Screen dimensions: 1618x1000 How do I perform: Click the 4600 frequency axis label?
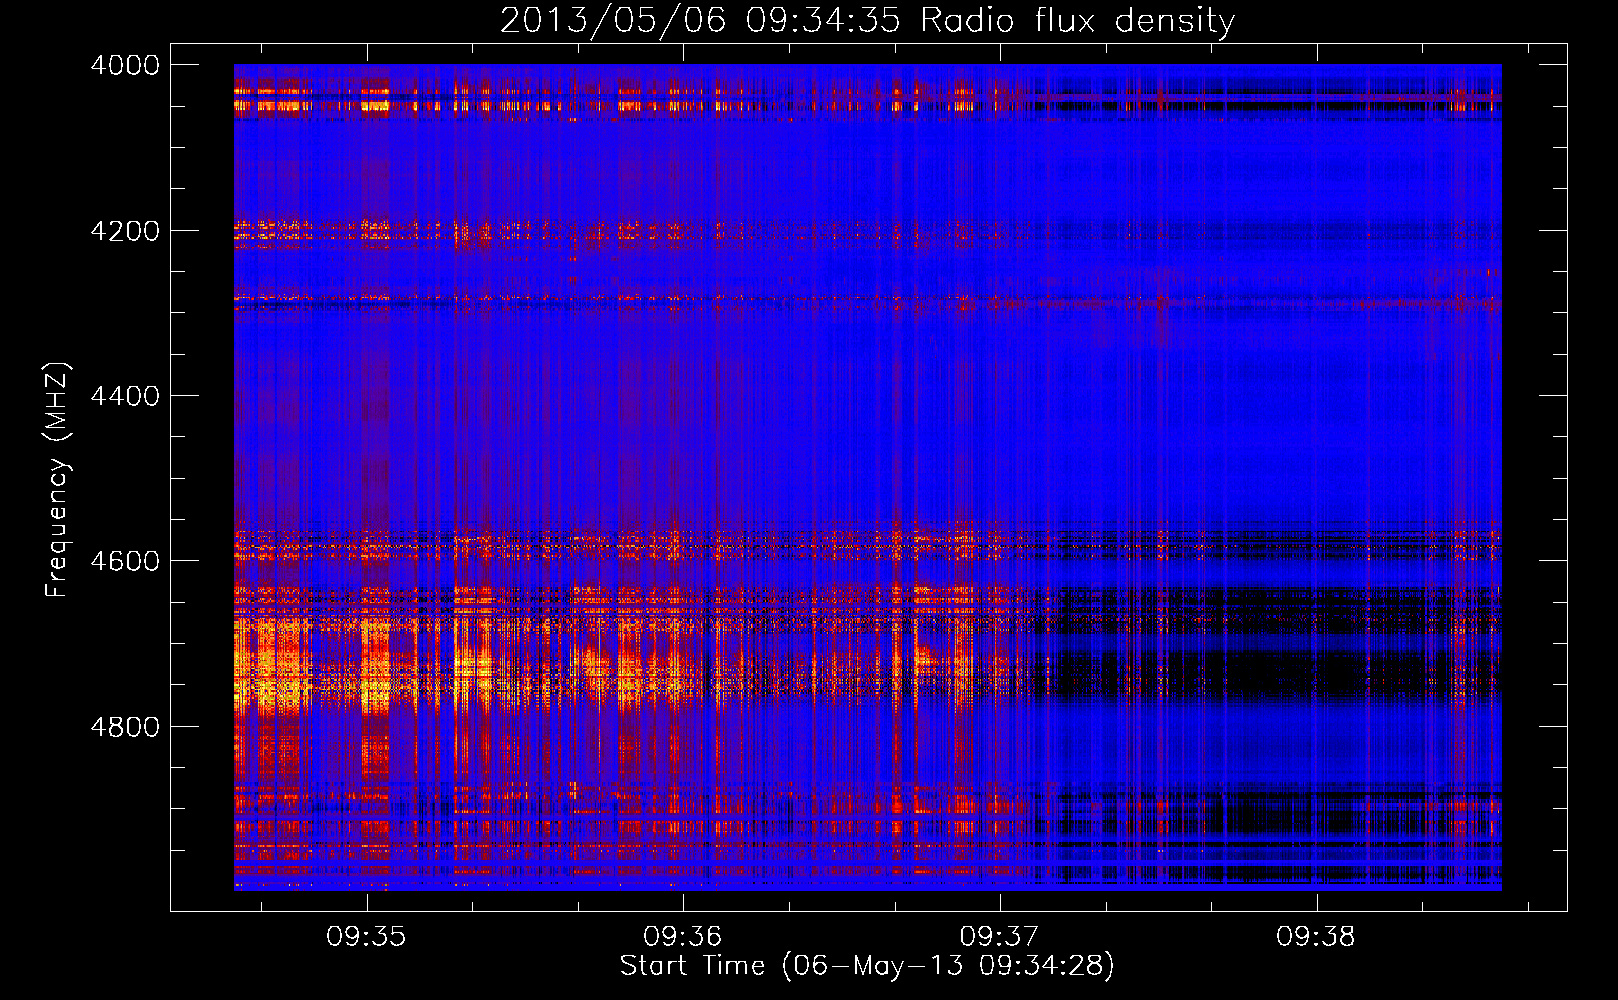coord(125,561)
